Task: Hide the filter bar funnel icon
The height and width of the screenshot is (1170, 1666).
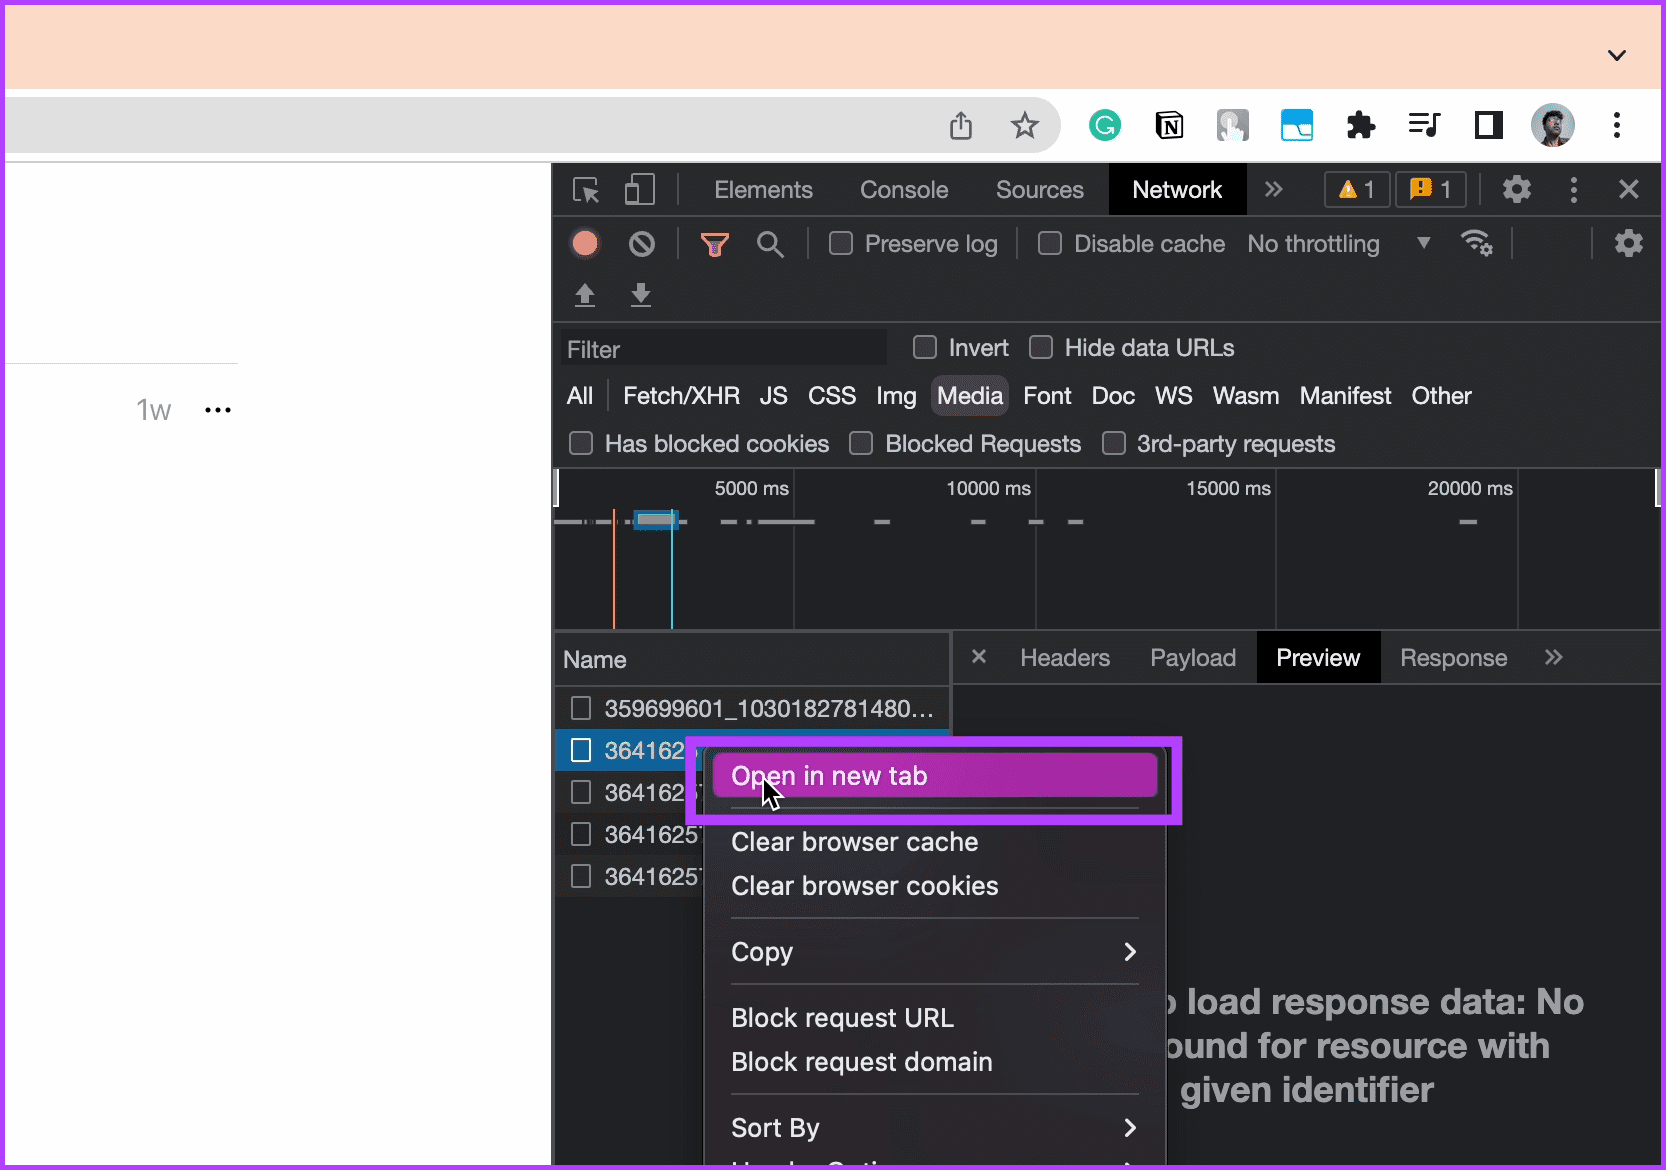Action: (x=714, y=243)
